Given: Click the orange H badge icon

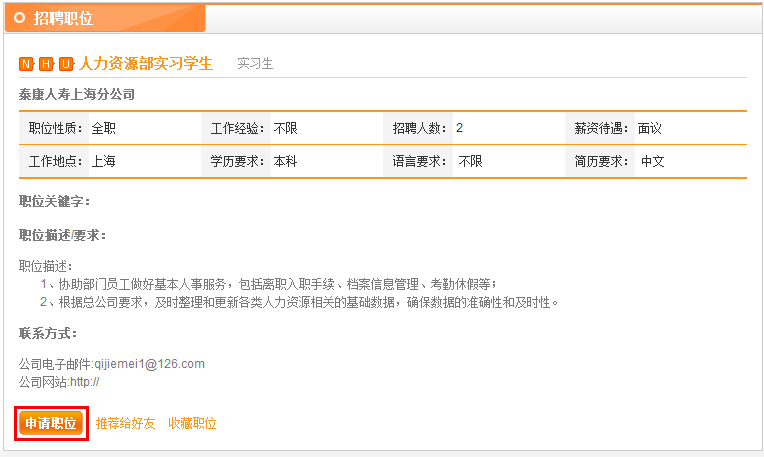Looking at the screenshot, I should click(46, 64).
